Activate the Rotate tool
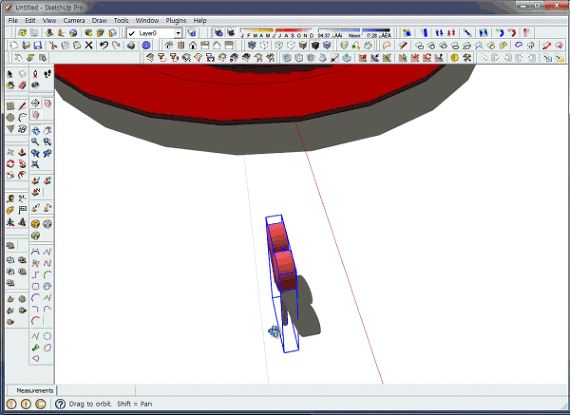Viewport: 570px width, 415px height. (x=10, y=164)
